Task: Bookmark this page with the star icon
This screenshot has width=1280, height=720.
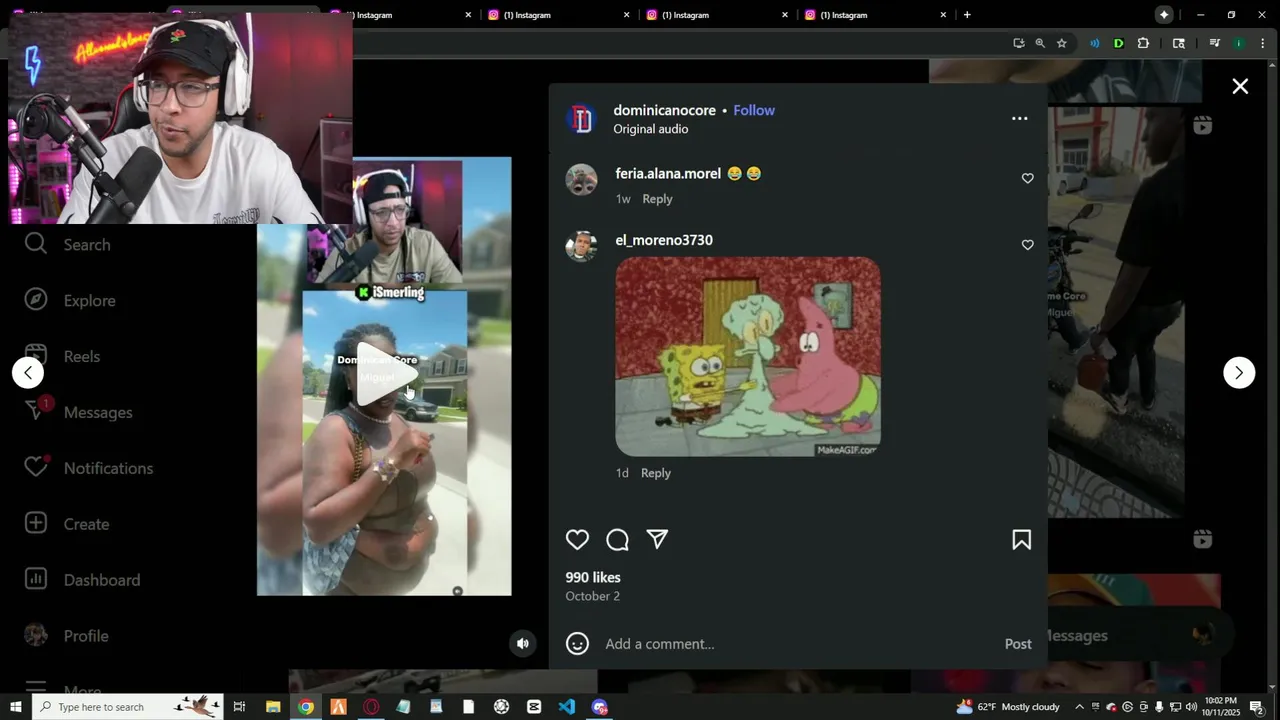Action: (x=1061, y=43)
